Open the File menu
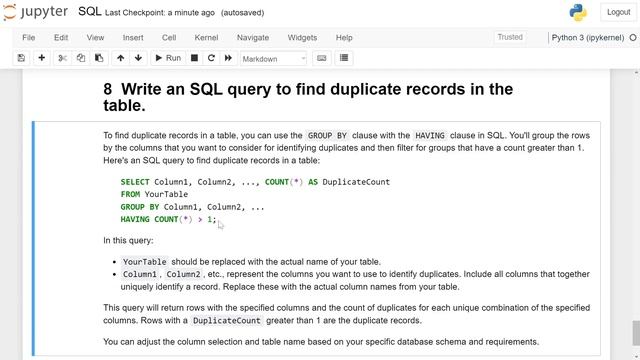Screen dimensions: 640x360 29,38
